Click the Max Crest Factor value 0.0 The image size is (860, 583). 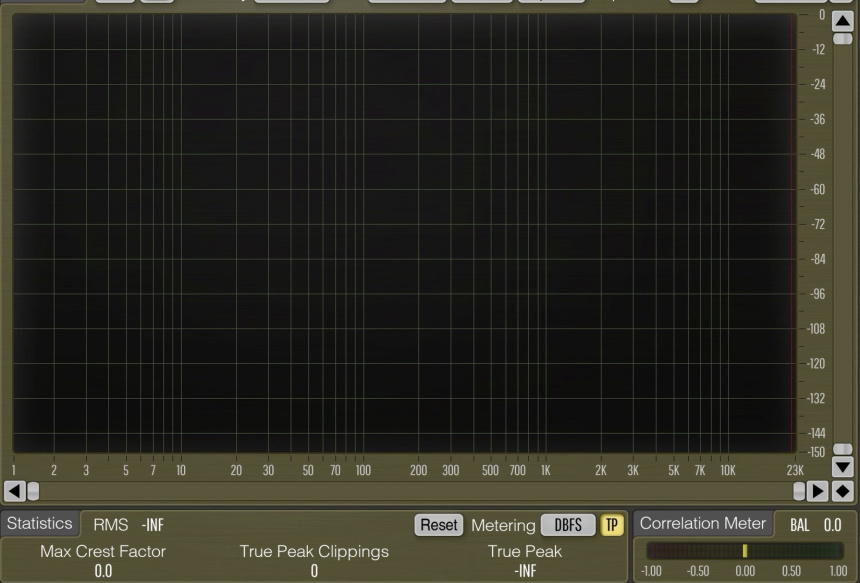tap(103, 571)
